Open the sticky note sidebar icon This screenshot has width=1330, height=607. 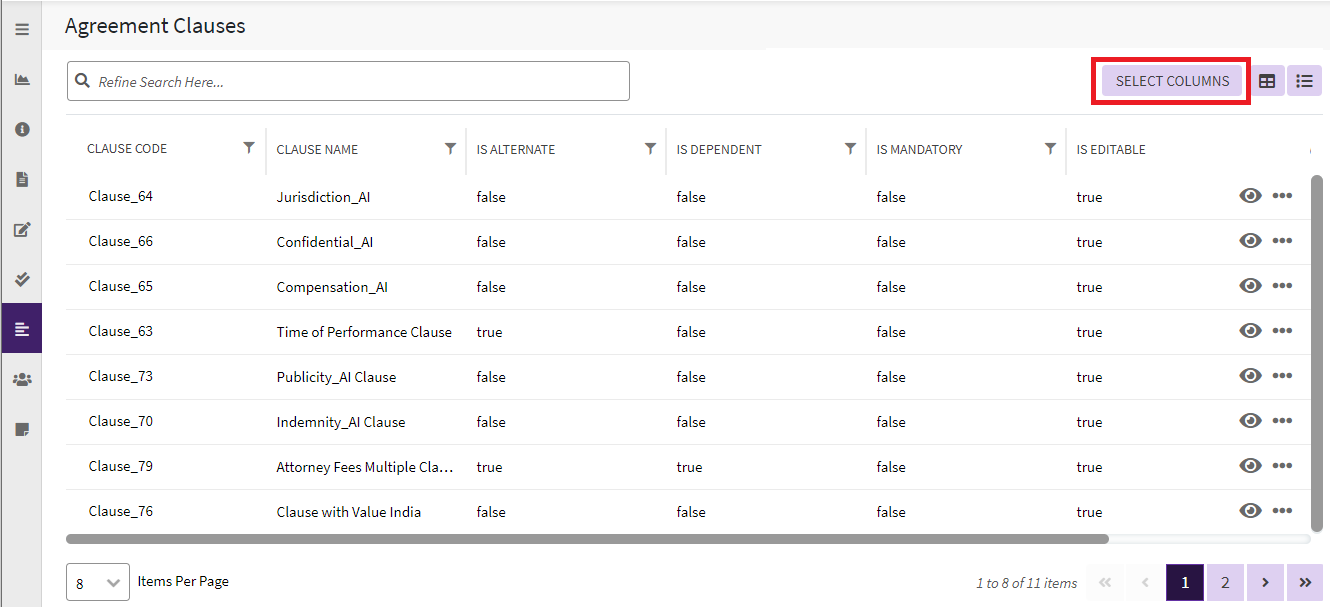[x=21, y=429]
